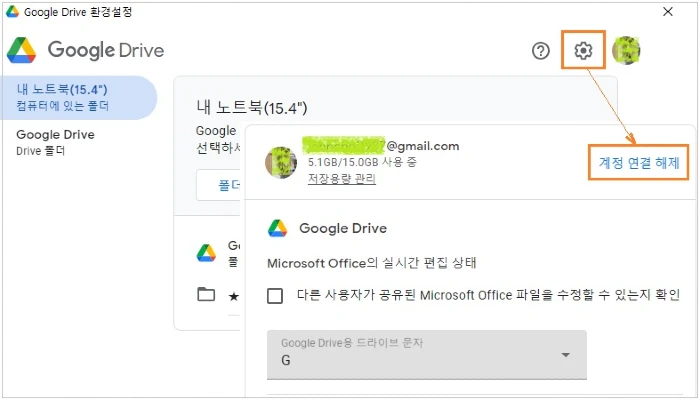Screen dimensions: 700x400
Task: Click the 5.1GB/15.0GB 사용 중 storage text
Action: point(362,162)
